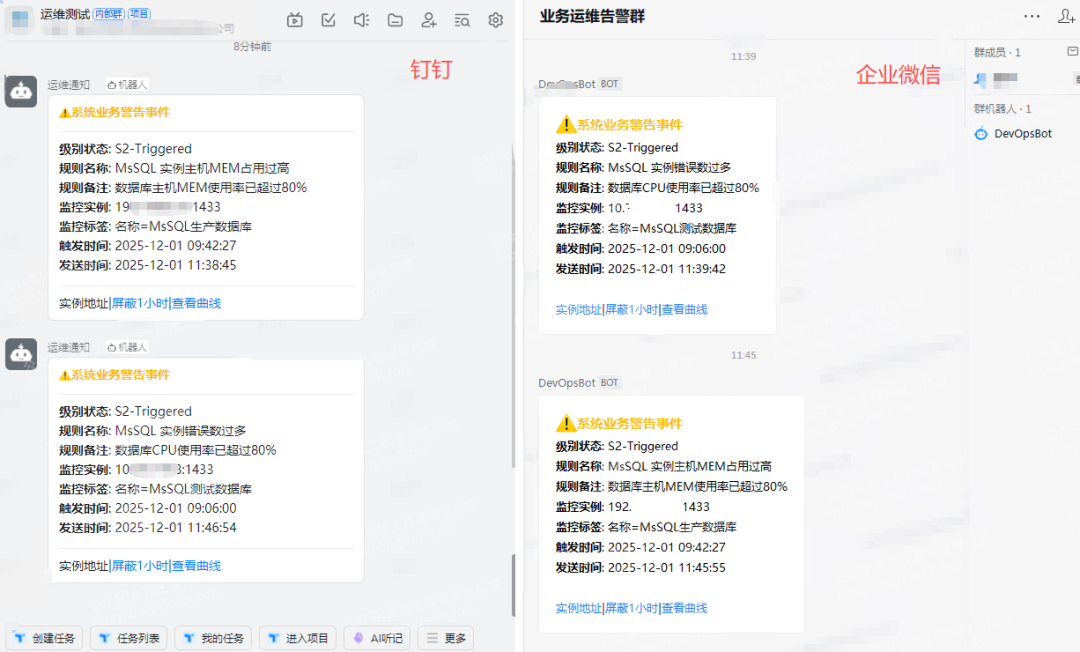The height and width of the screenshot is (652, 1080).
Task: Click 屏蔽1小时 in 11:45 WeCom alert
Action: coord(632,609)
